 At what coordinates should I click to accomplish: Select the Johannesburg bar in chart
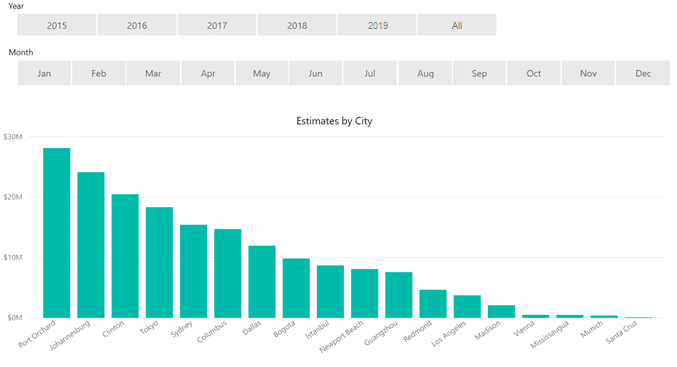(91, 245)
